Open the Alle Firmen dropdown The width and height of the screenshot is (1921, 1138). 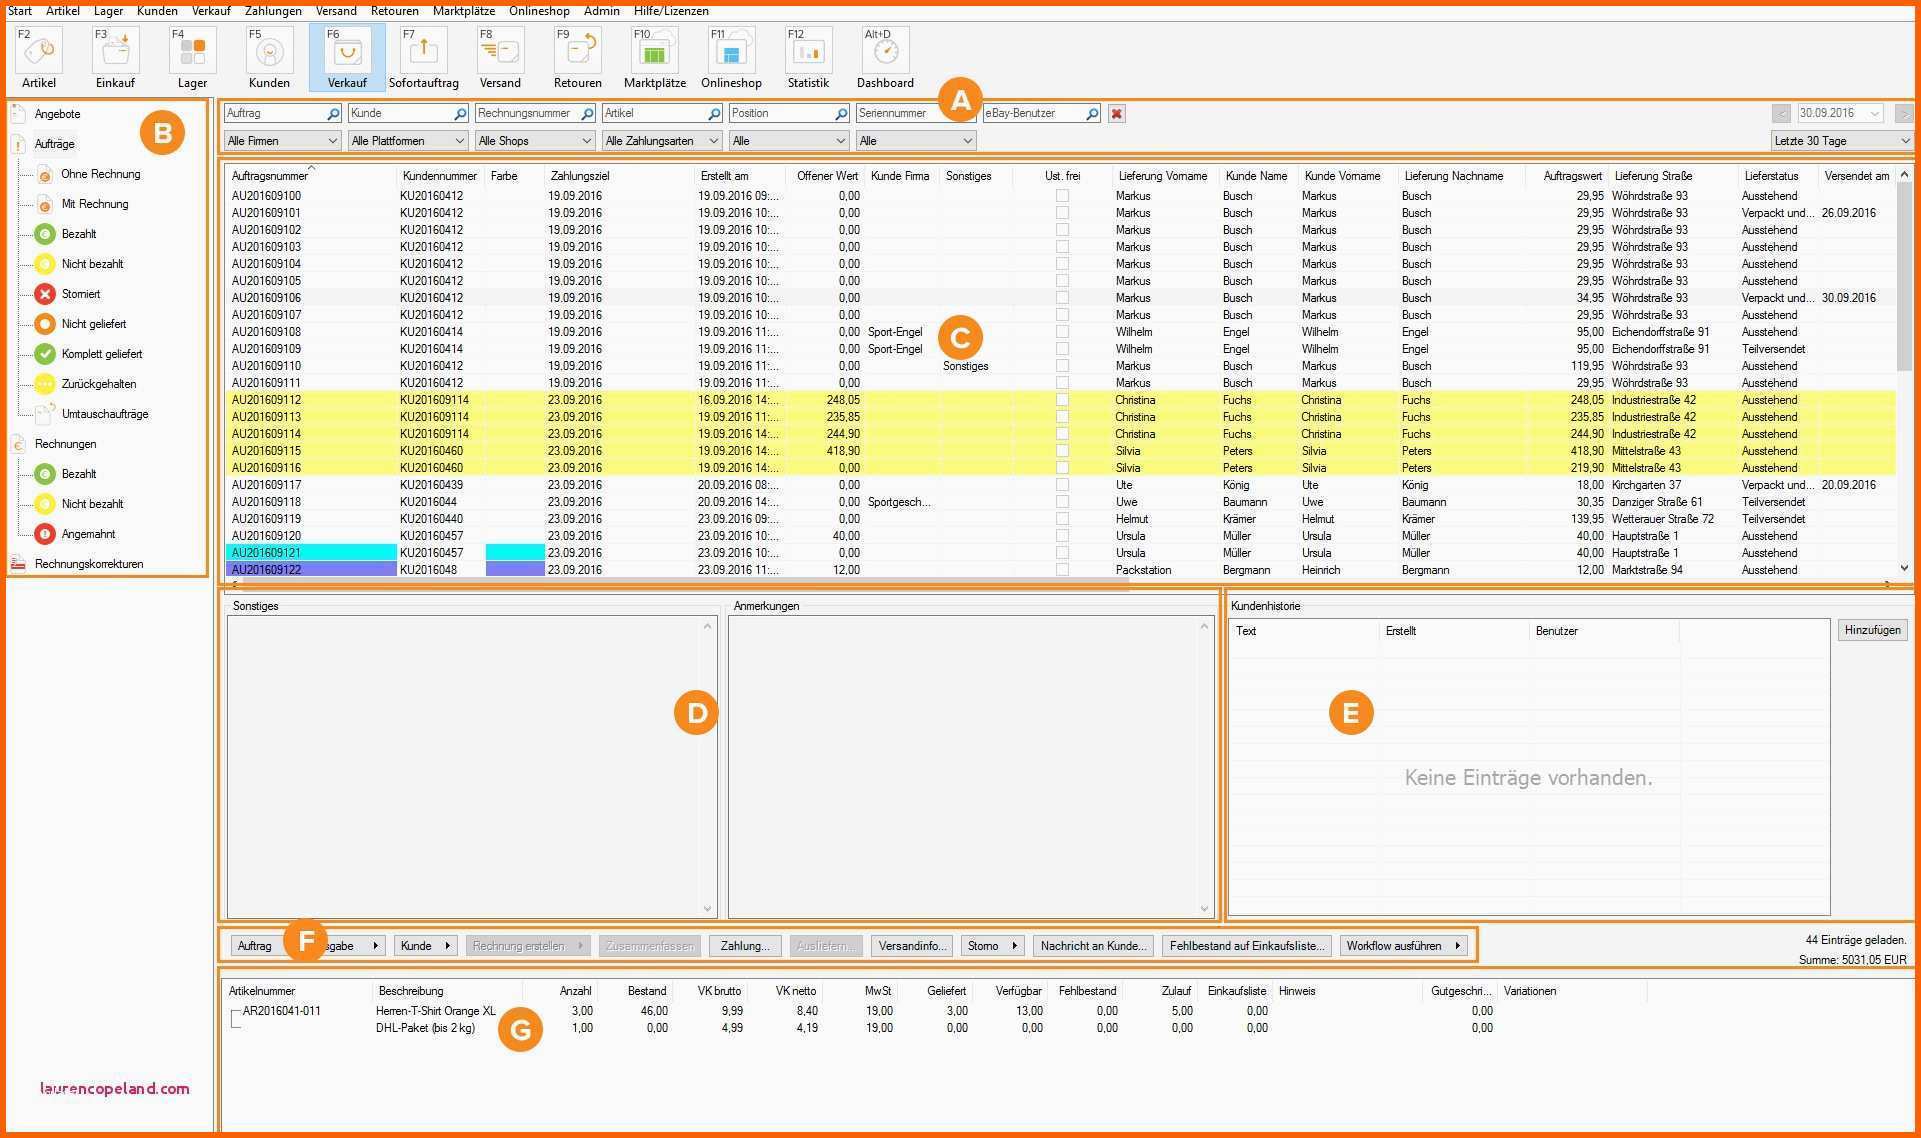(282, 141)
